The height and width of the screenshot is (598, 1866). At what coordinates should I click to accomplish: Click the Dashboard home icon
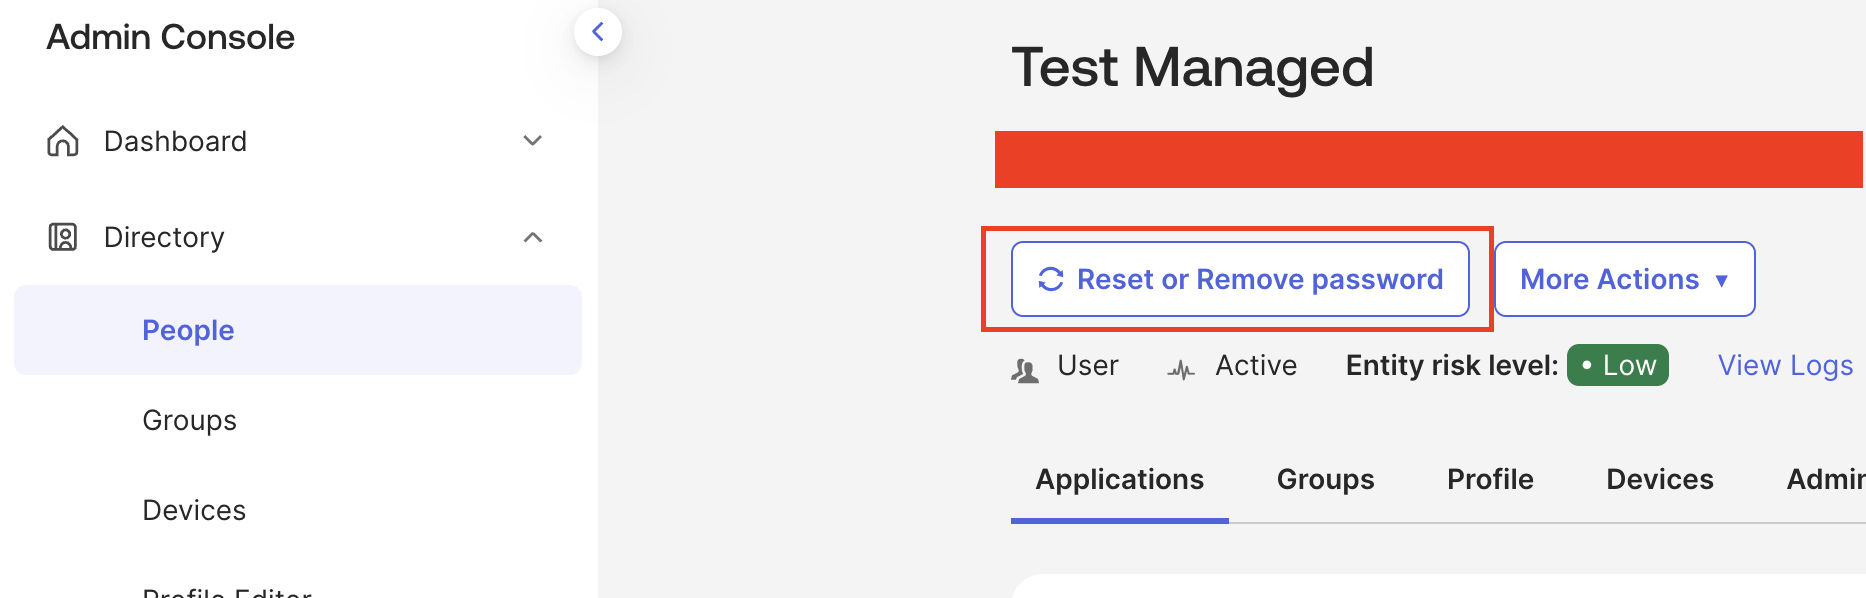click(x=63, y=141)
